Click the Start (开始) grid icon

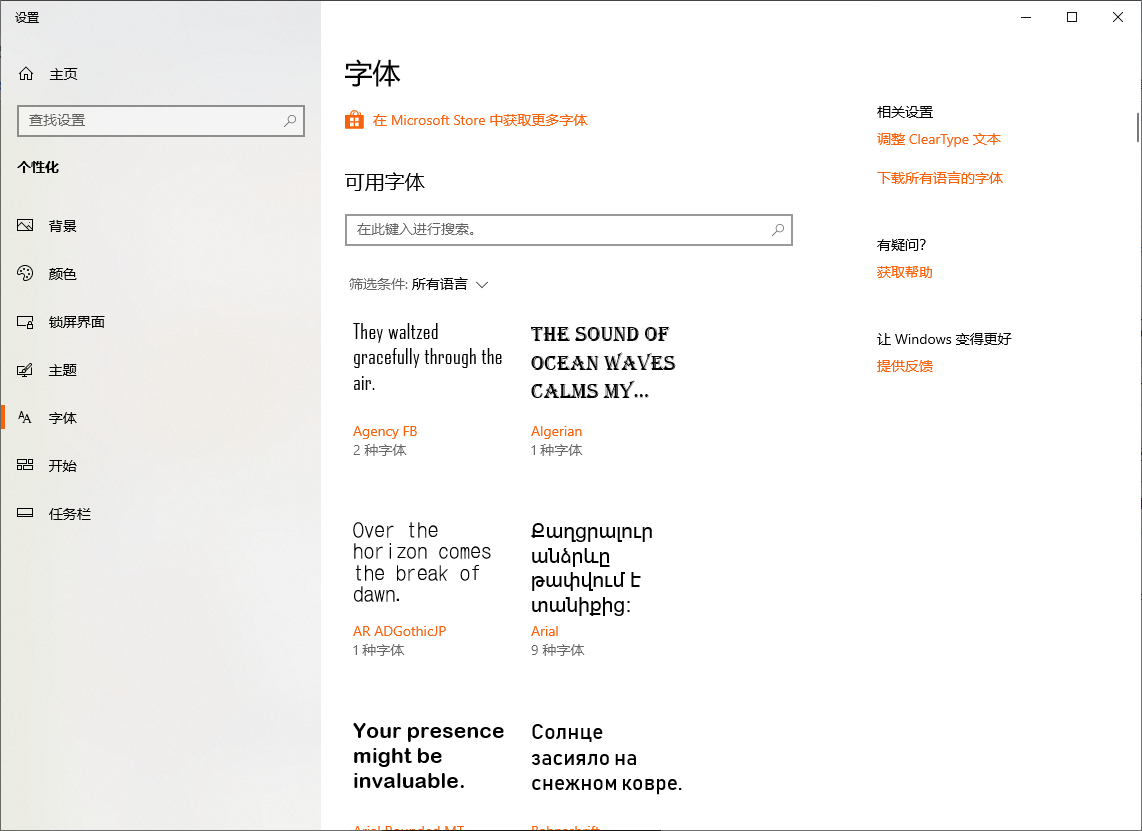[x=26, y=466]
